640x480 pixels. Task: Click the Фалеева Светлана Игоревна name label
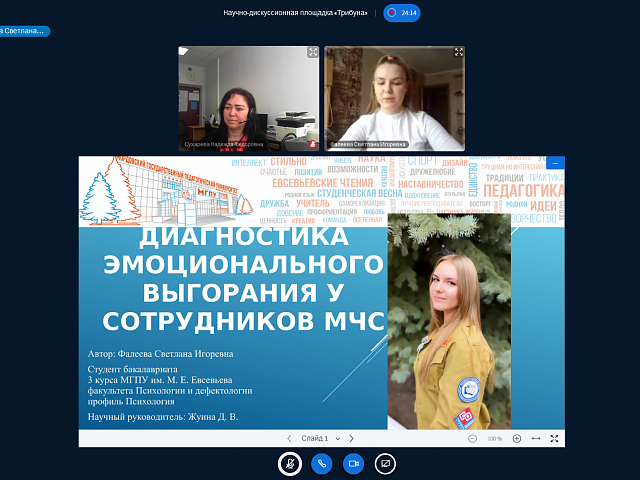coord(369,144)
